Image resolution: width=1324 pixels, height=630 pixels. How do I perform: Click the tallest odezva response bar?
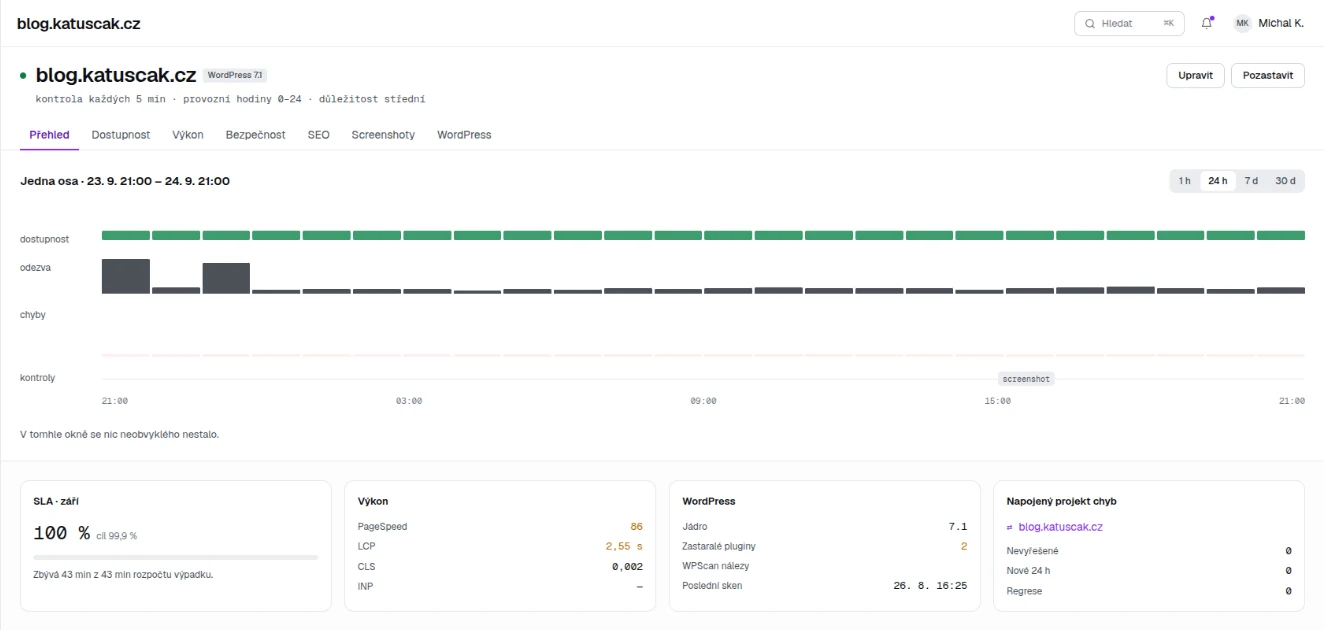(126, 276)
